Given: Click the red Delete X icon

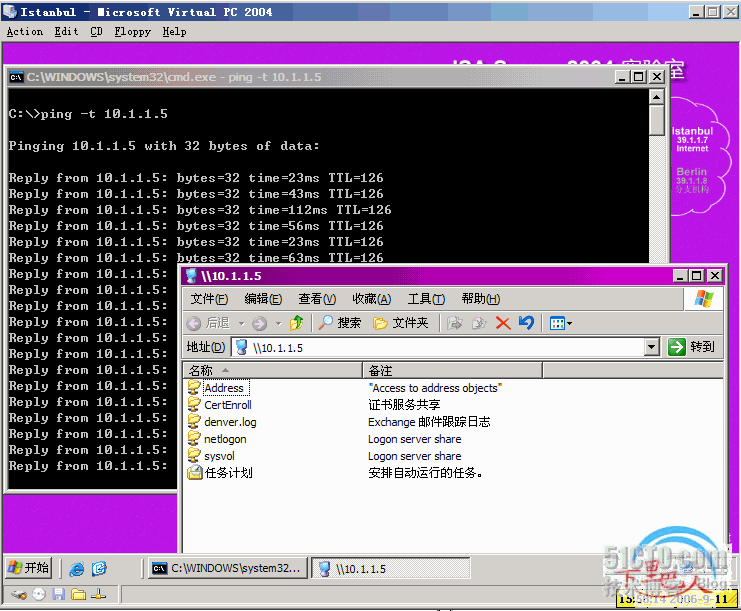Looking at the screenshot, I should [x=503, y=323].
